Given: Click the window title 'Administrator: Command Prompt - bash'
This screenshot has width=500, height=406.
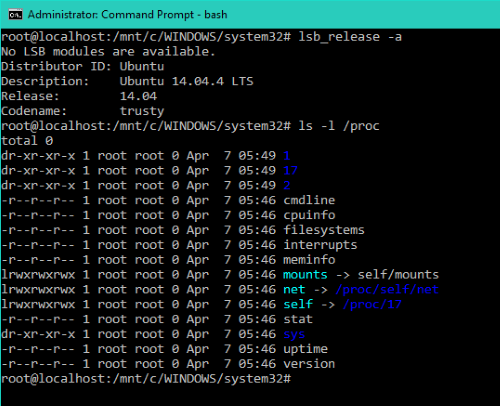Looking at the screenshot, I should tap(128, 15).
